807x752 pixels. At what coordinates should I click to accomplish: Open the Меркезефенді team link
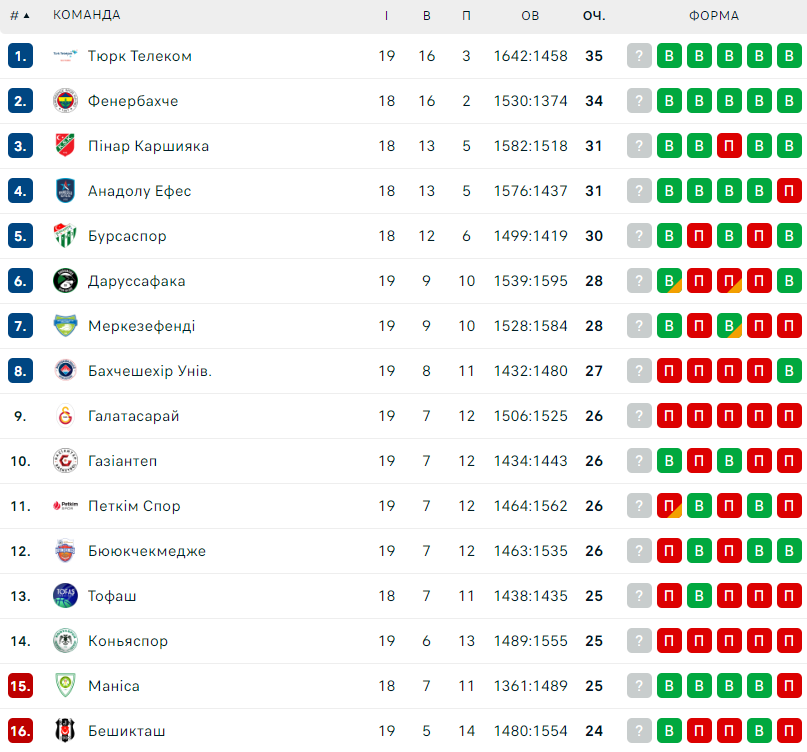tap(142, 326)
